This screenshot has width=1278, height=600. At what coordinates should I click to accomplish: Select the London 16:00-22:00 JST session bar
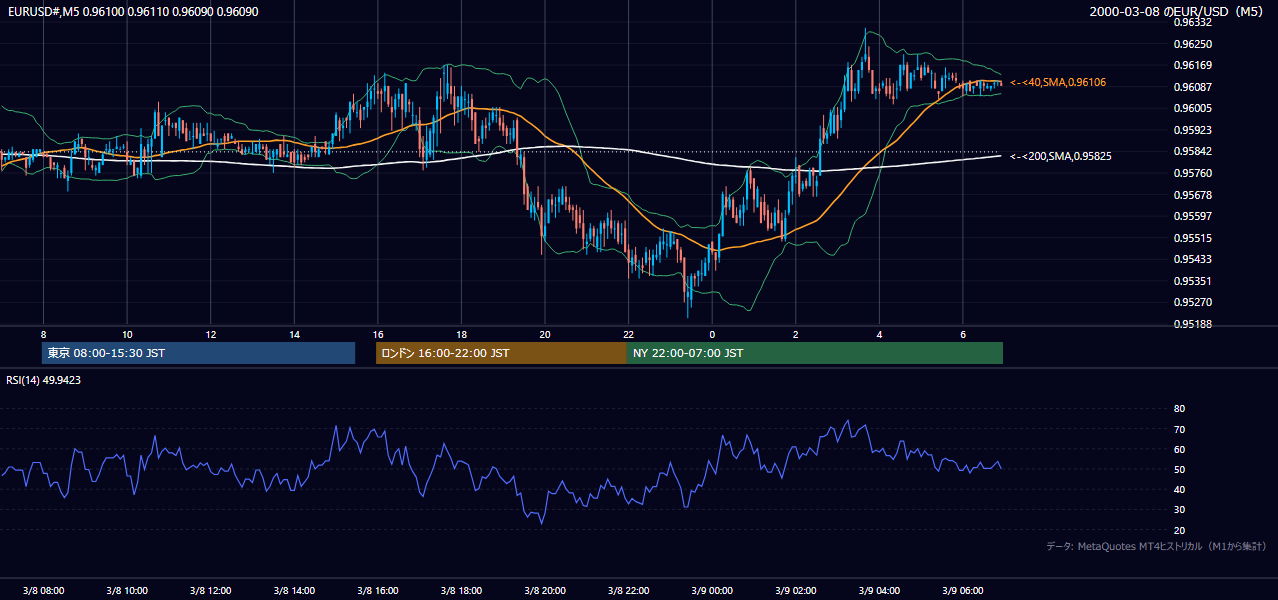point(501,353)
